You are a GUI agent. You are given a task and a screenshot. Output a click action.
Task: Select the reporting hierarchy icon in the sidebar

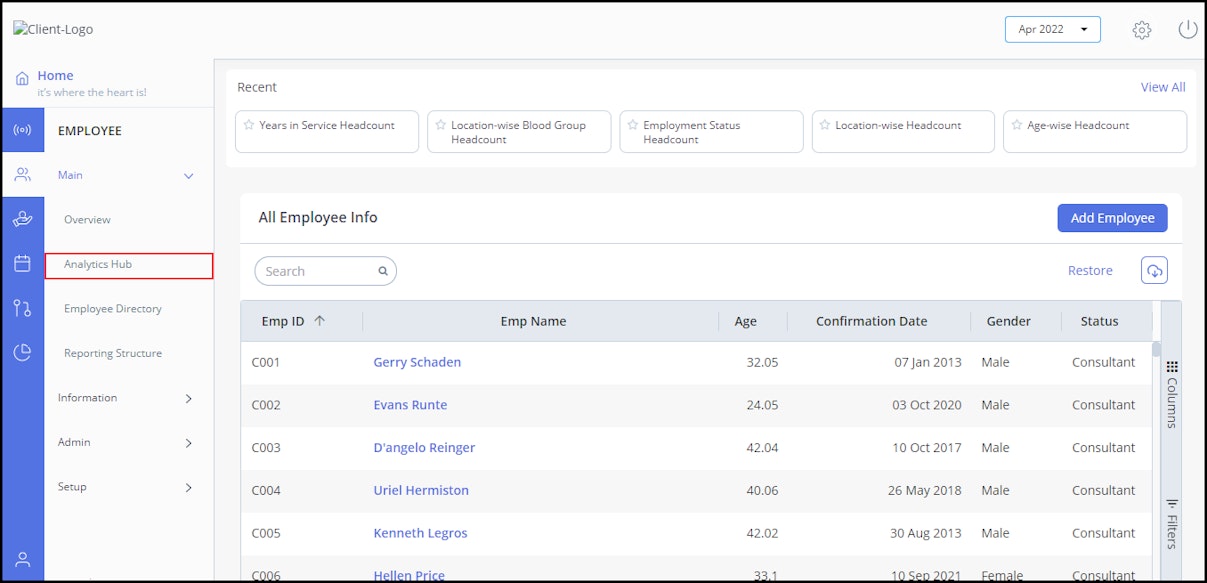coord(22,308)
